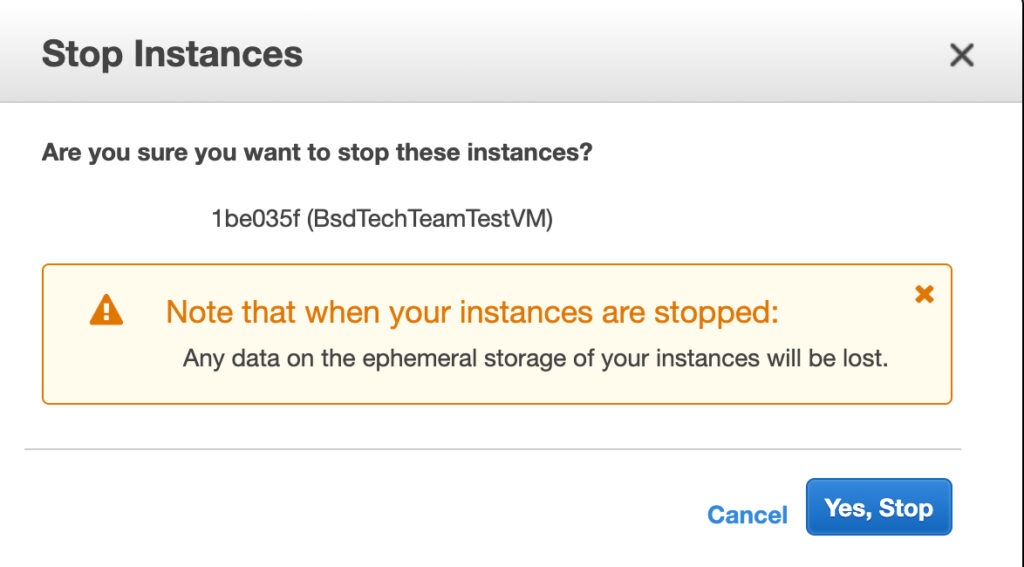
Task: Click the ephemeral storage data loss message
Action: [536, 358]
